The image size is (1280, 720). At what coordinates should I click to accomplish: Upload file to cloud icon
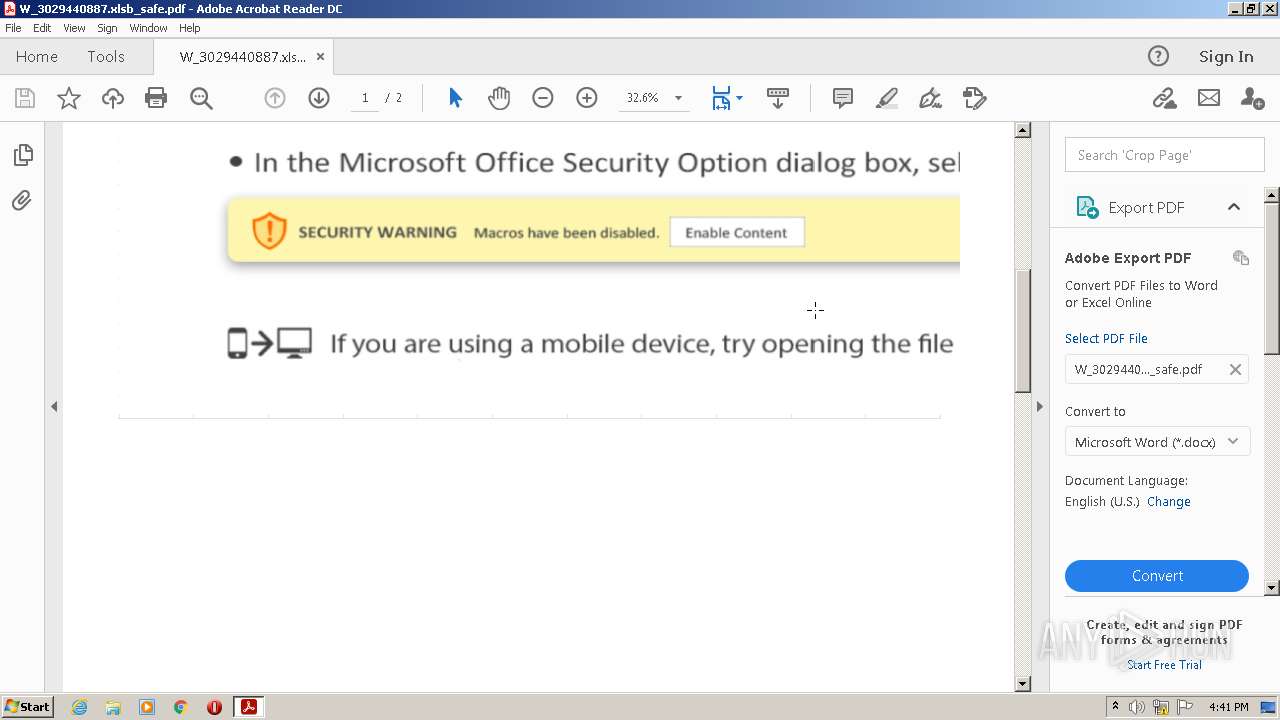[113, 98]
